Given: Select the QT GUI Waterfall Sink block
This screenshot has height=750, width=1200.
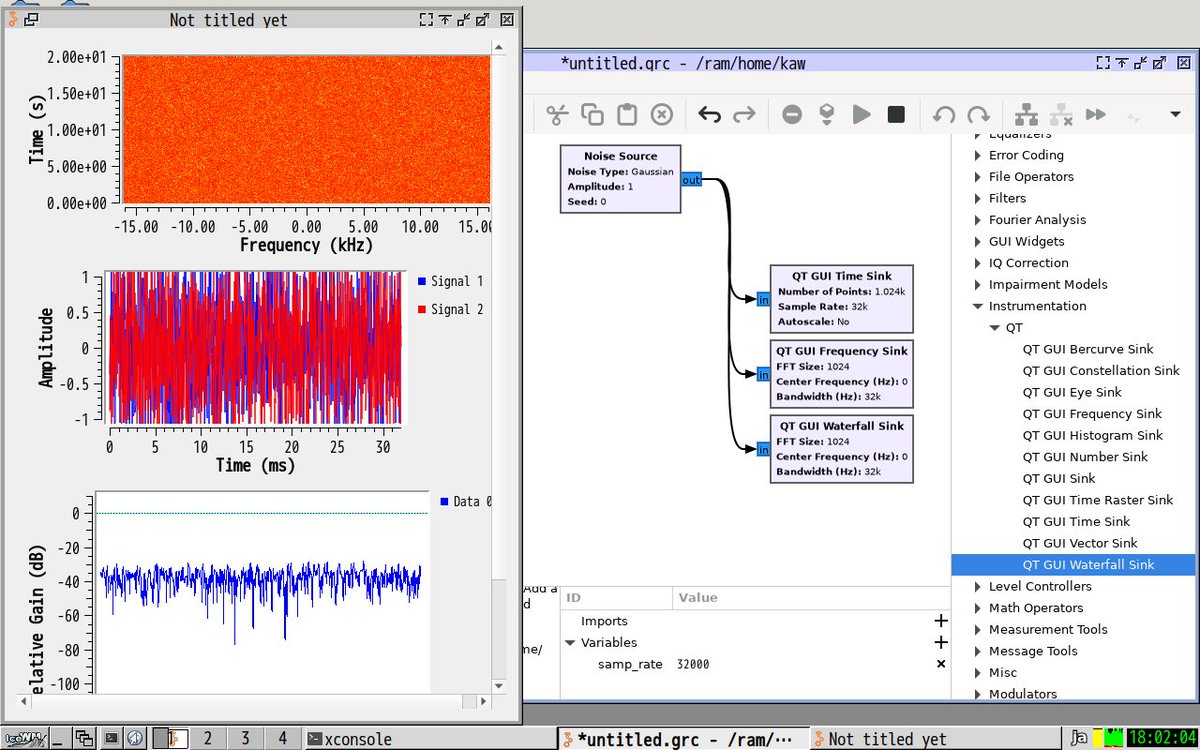Looking at the screenshot, I should click(x=841, y=449).
